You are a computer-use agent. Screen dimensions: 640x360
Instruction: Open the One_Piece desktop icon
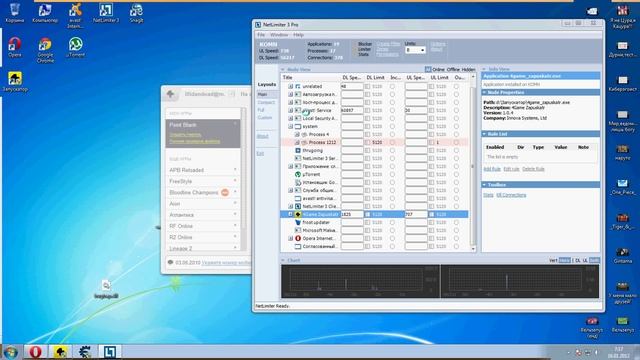point(622,187)
